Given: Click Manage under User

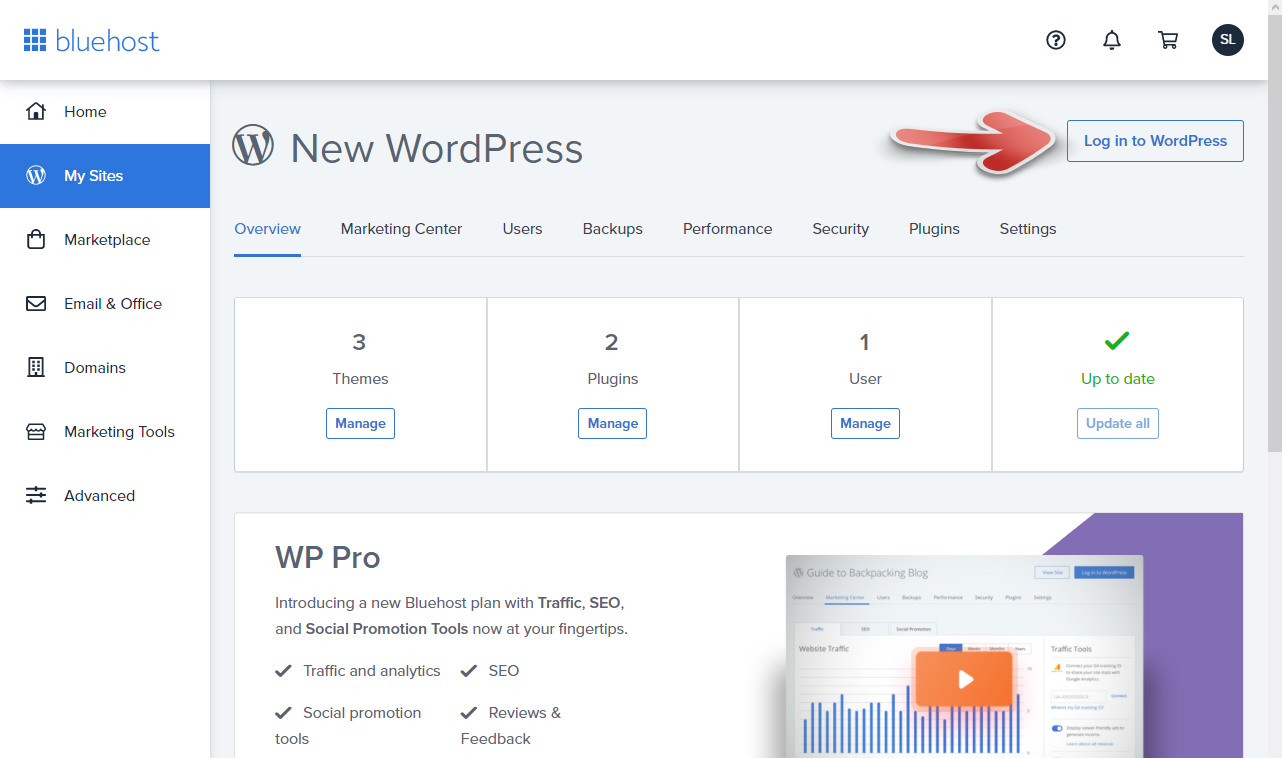Looking at the screenshot, I should pos(865,423).
